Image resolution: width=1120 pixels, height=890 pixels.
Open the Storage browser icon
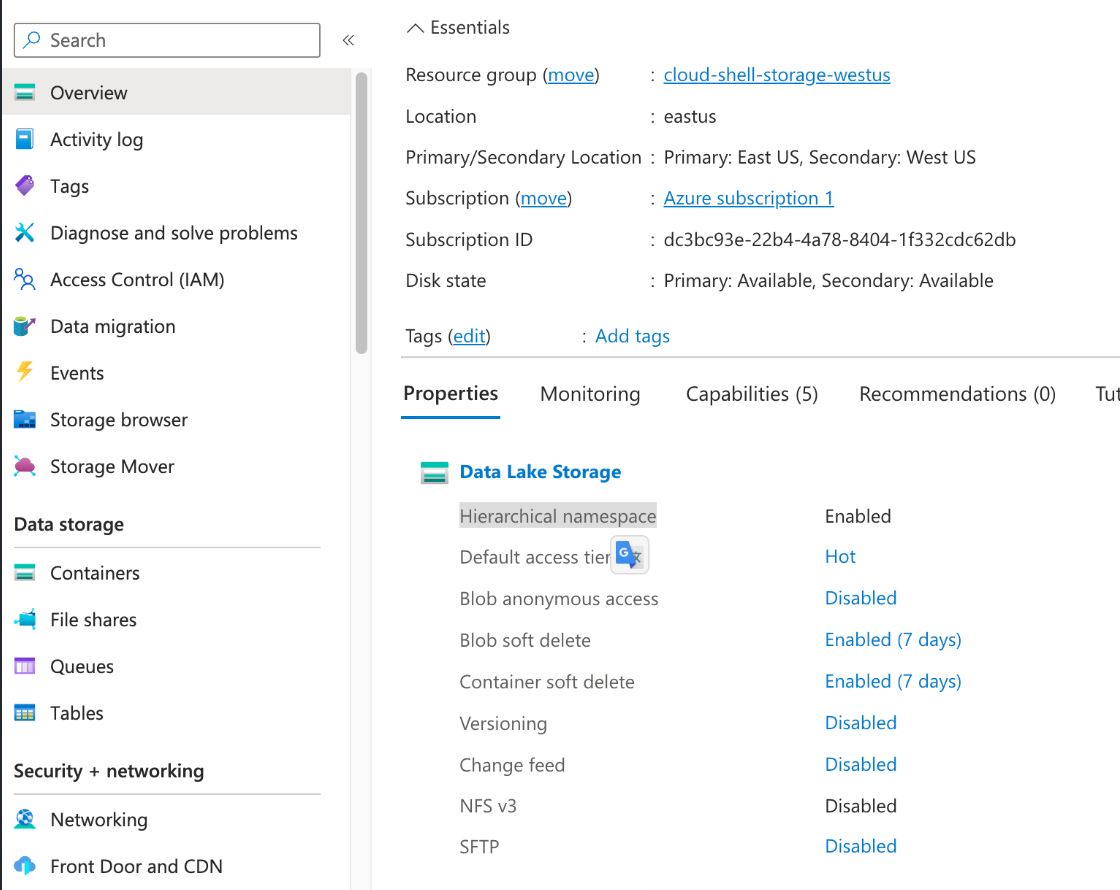pyautogui.click(x=25, y=420)
